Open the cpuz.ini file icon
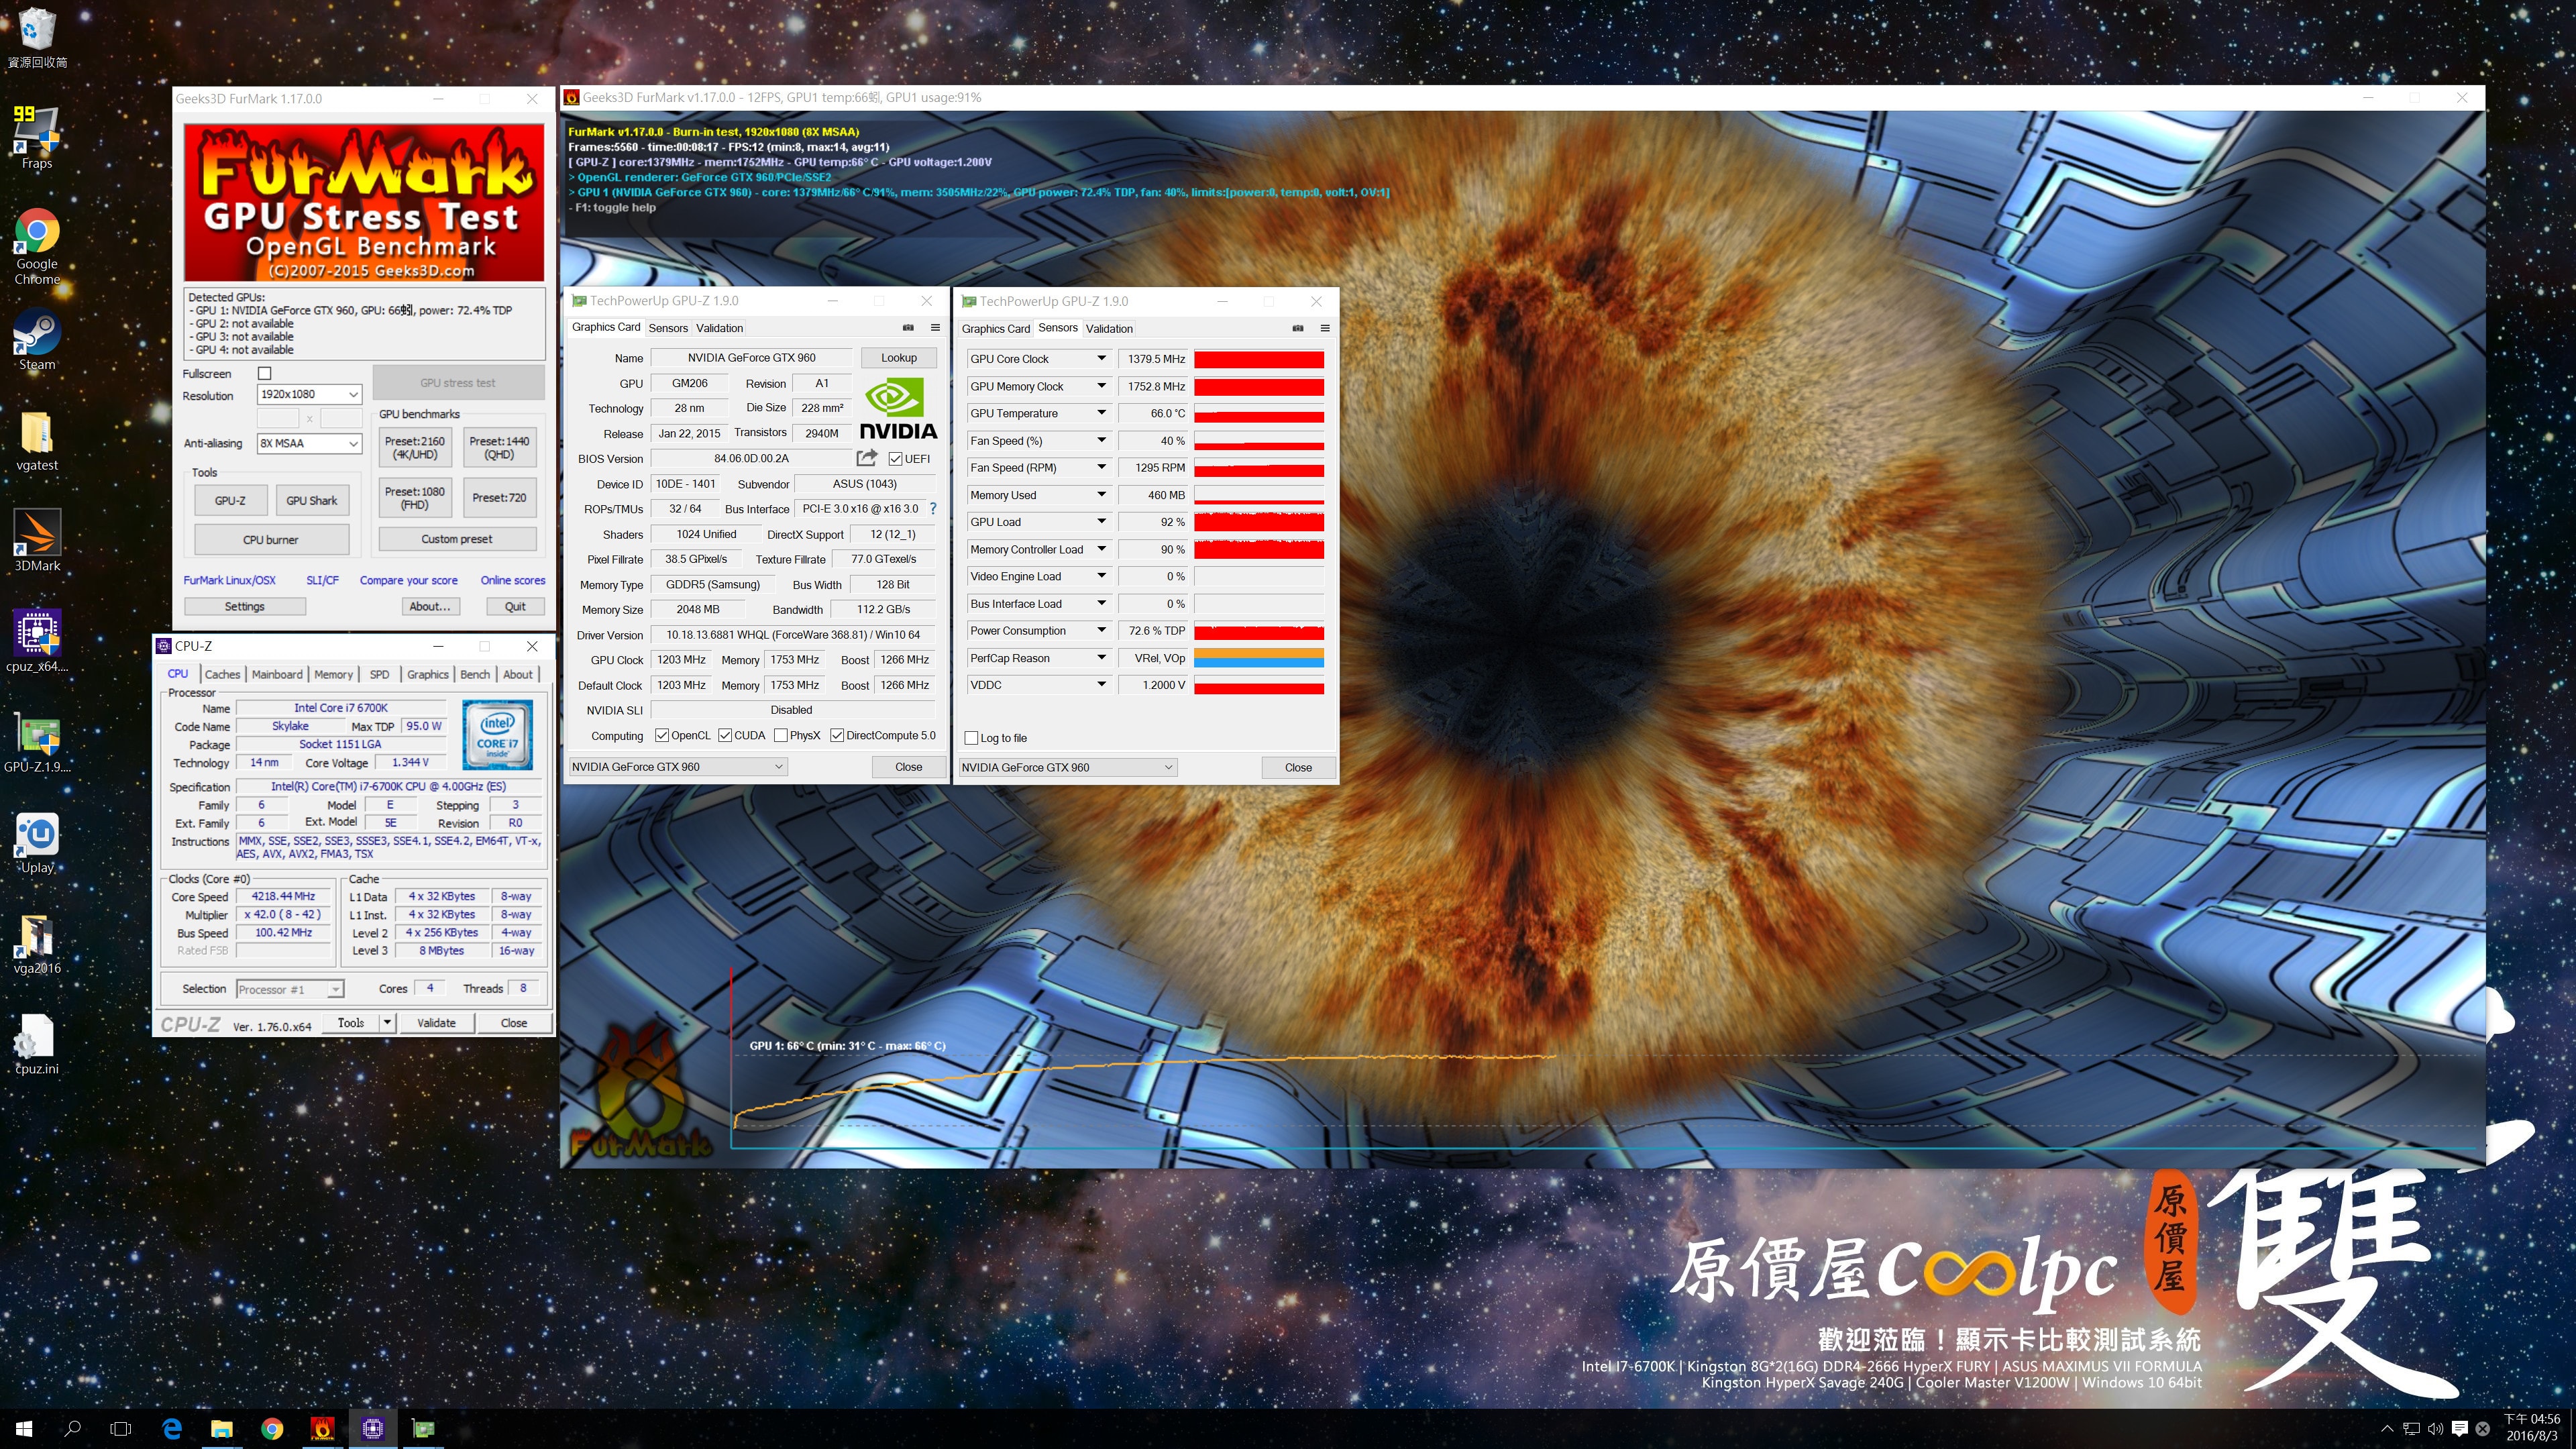2576x1449 pixels. click(37, 1044)
